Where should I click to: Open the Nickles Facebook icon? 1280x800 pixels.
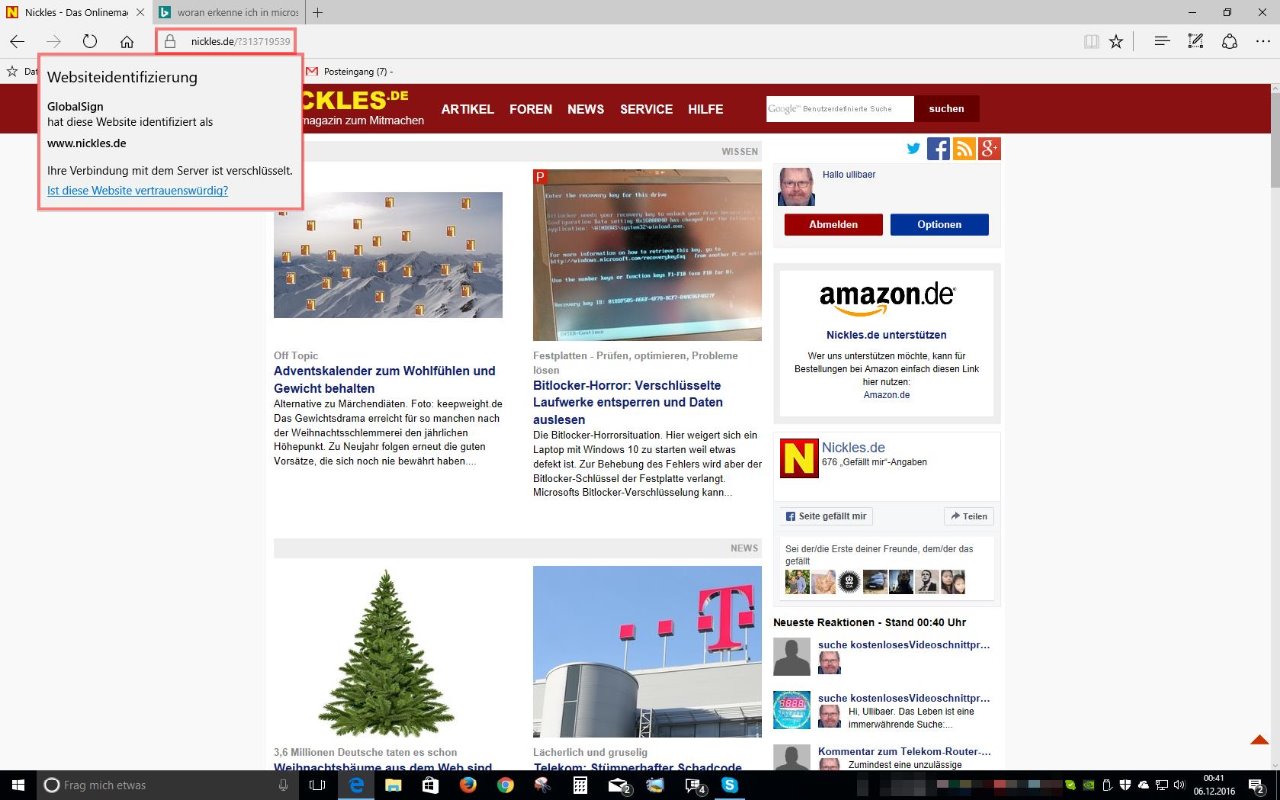click(938, 149)
